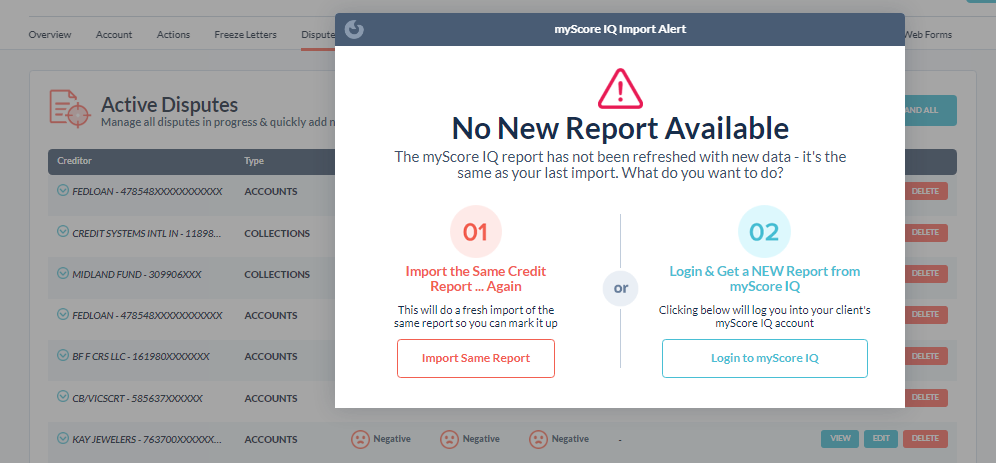Viewport: 996px width, 463px height.
Task: Expand the CB/VICSCRT dispute row
Action: coord(63,398)
